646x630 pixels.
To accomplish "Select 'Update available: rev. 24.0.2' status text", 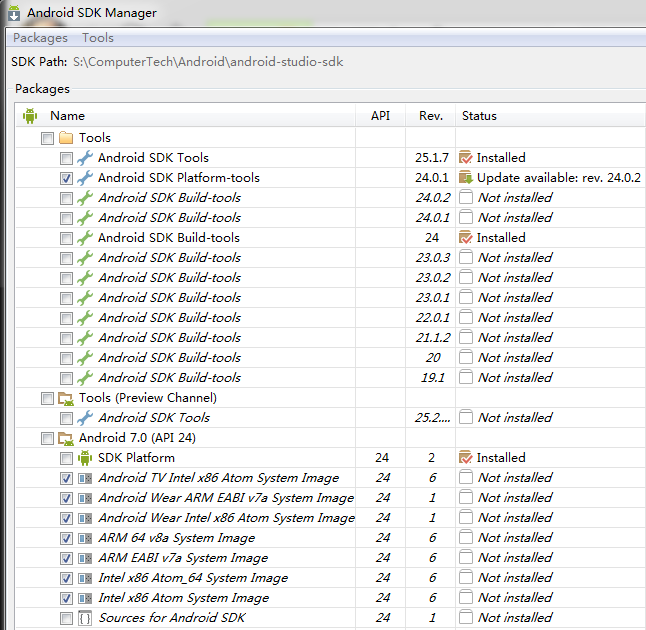I will [559, 178].
